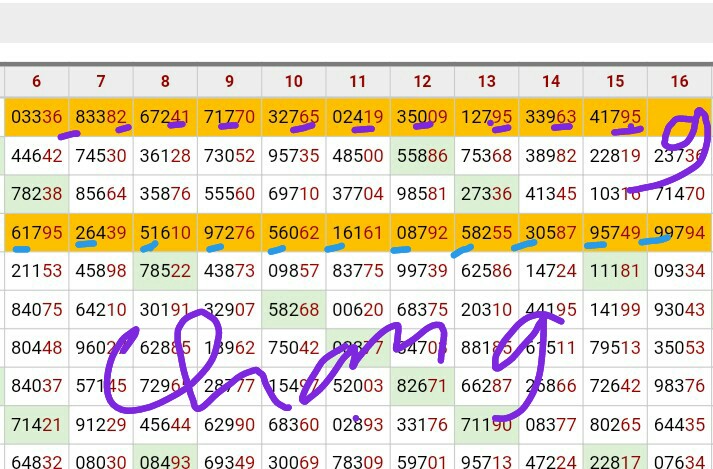Click column header 13
This screenshot has width=713, height=469.
tap(487, 82)
